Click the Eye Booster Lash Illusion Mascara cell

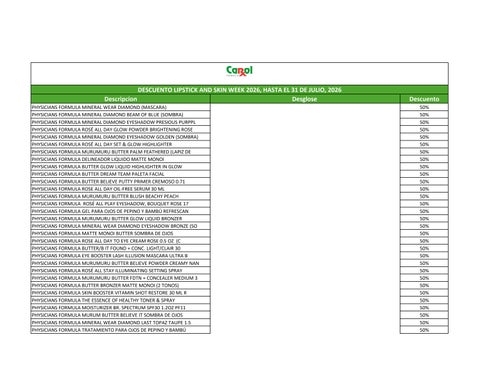121,256
